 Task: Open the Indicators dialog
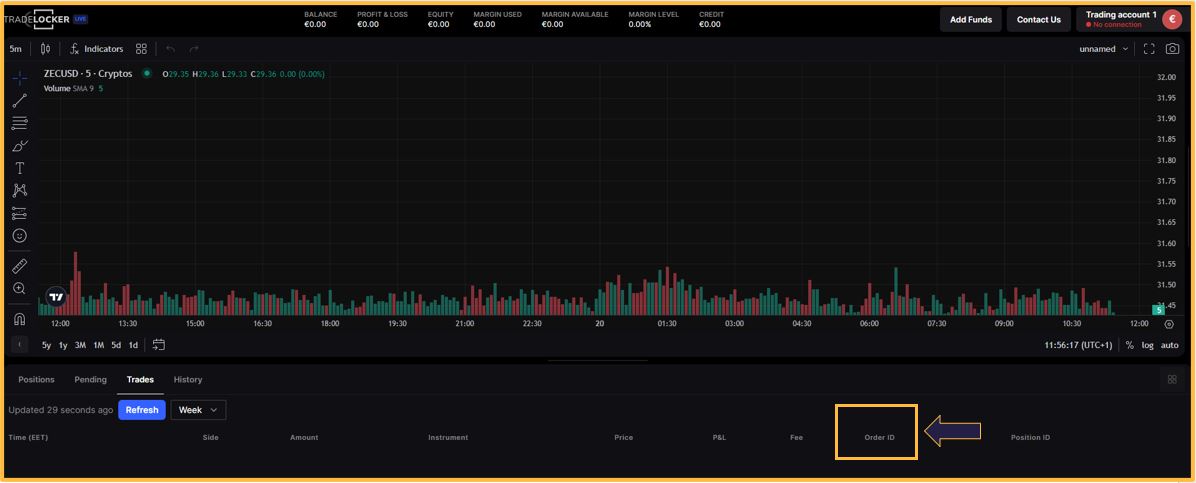[97, 49]
